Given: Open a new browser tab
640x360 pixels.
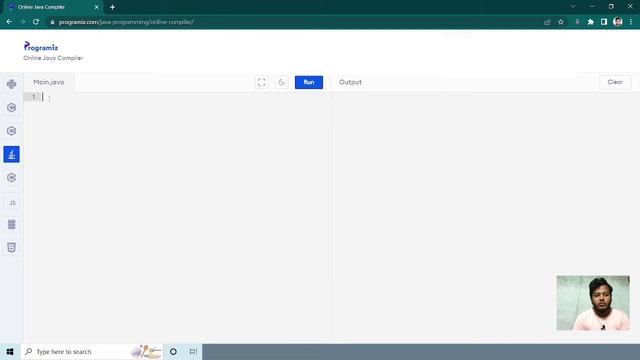Looking at the screenshot, I should click(x=112, y=7).
